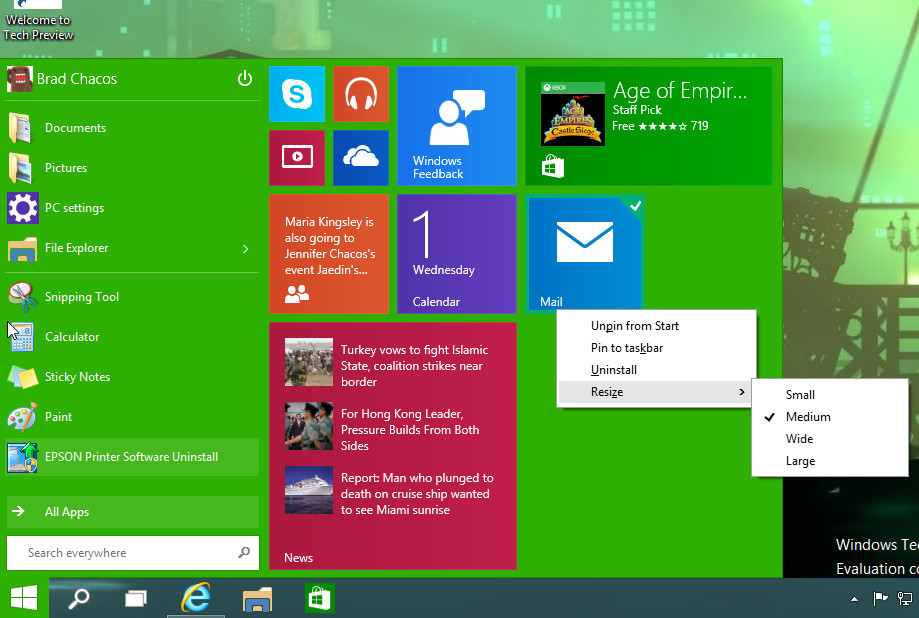Open Internet Explorer from the taskbar
The width and height of the screenshot is (919, 618).
click(196, 598)
